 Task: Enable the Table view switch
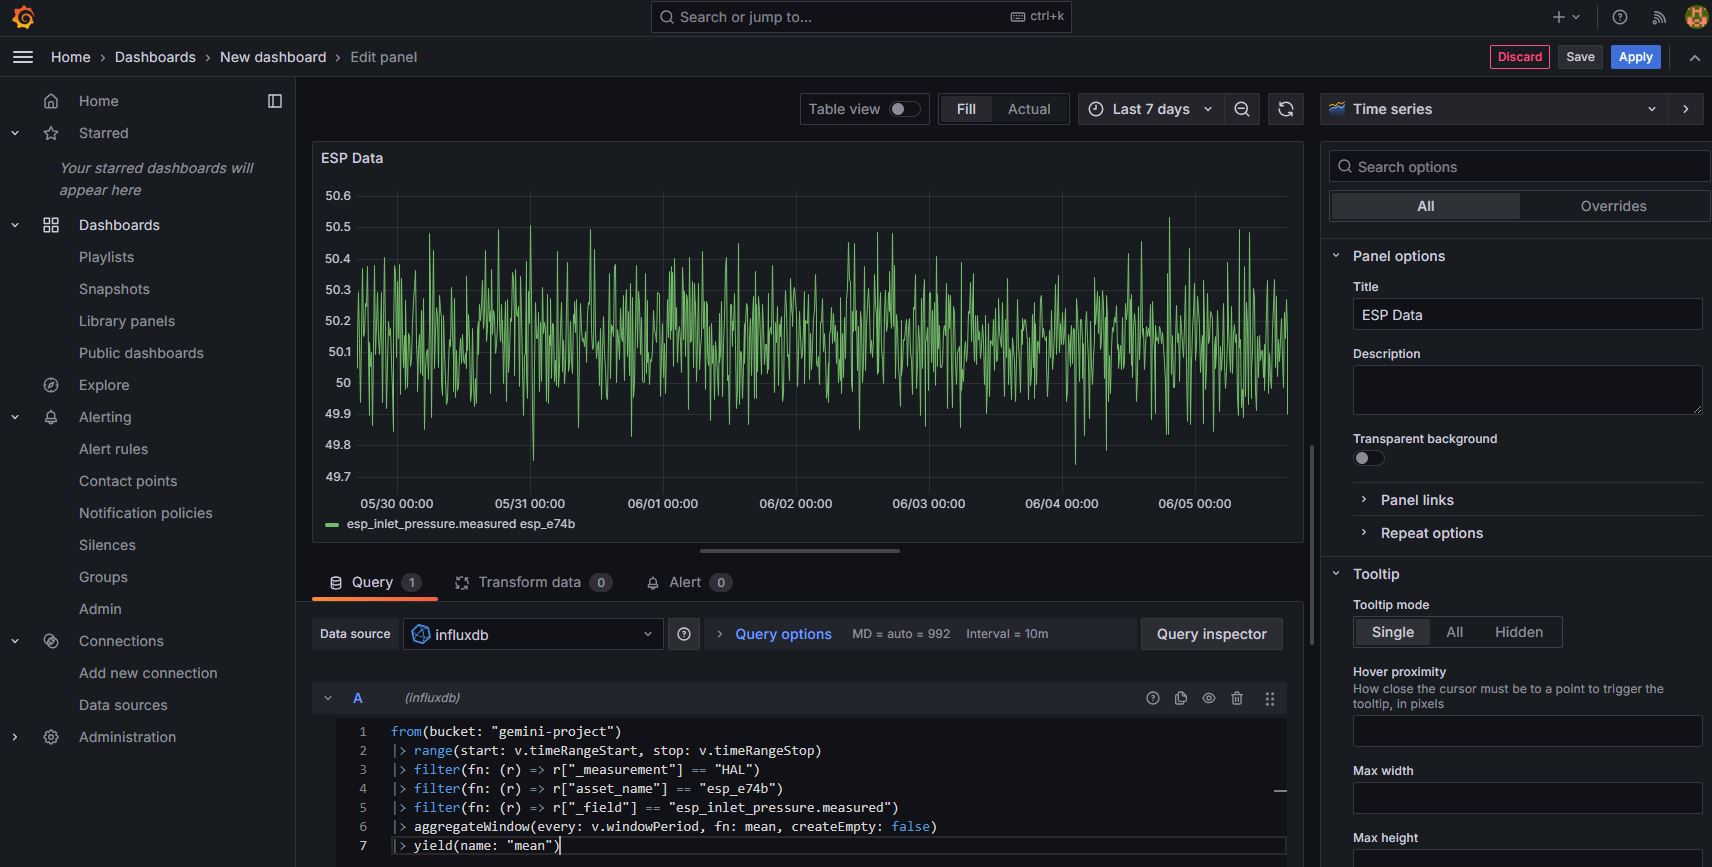coord(904,109)
